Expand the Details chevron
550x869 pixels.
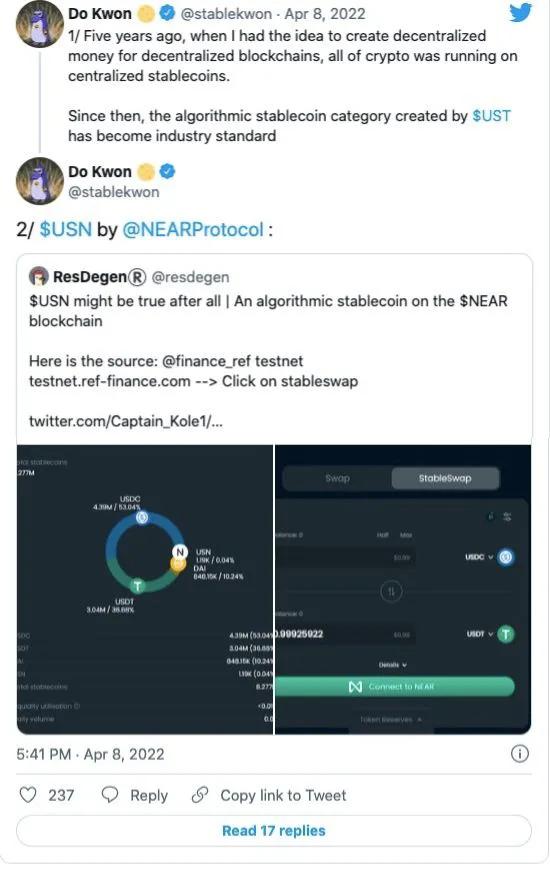[x=393, y=664]
